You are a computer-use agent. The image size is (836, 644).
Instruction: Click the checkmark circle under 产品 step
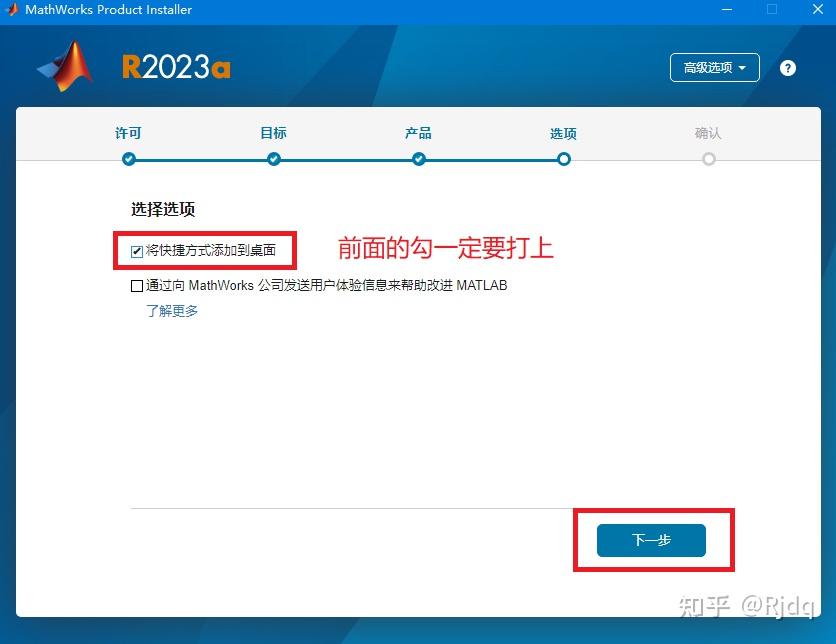click(418, 158)
